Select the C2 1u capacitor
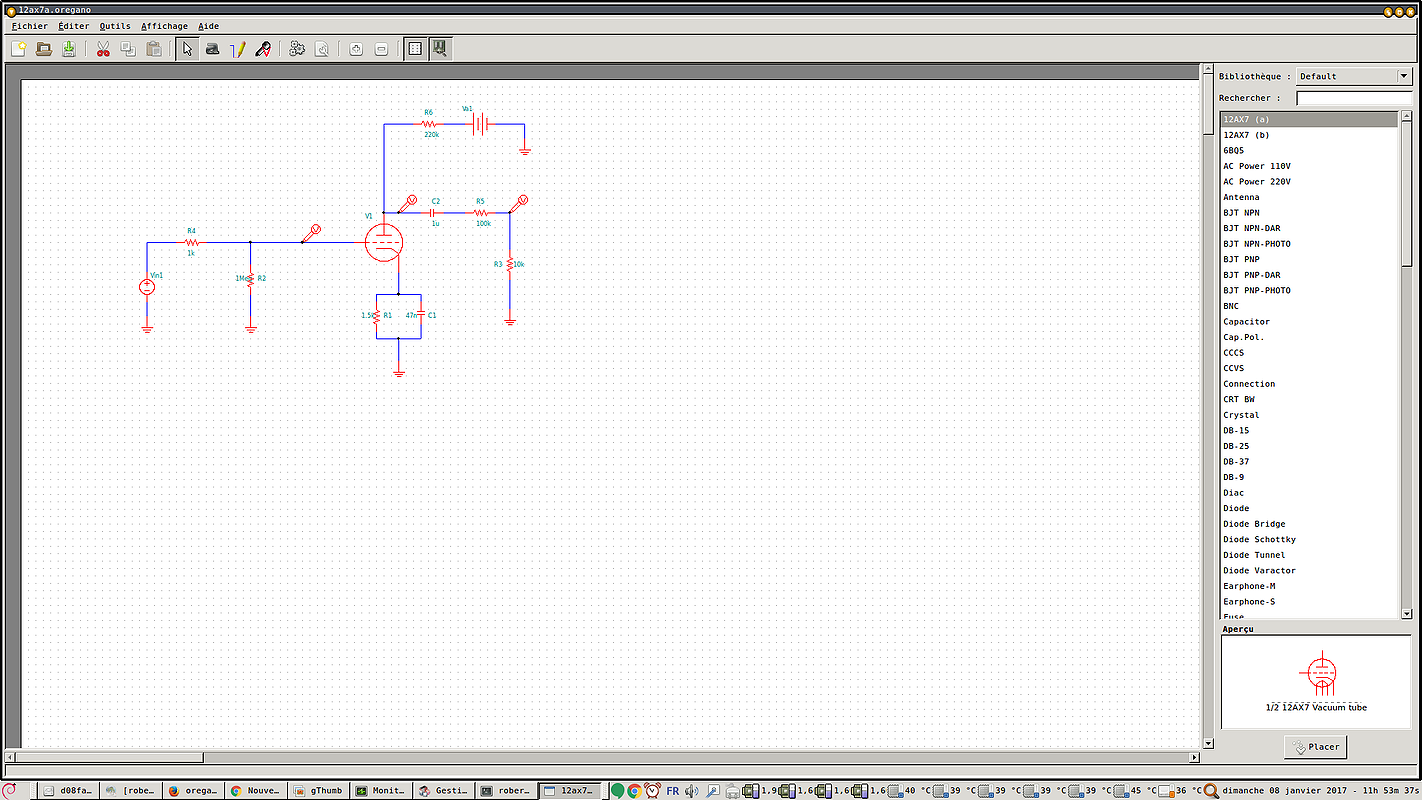 [434, 213]
